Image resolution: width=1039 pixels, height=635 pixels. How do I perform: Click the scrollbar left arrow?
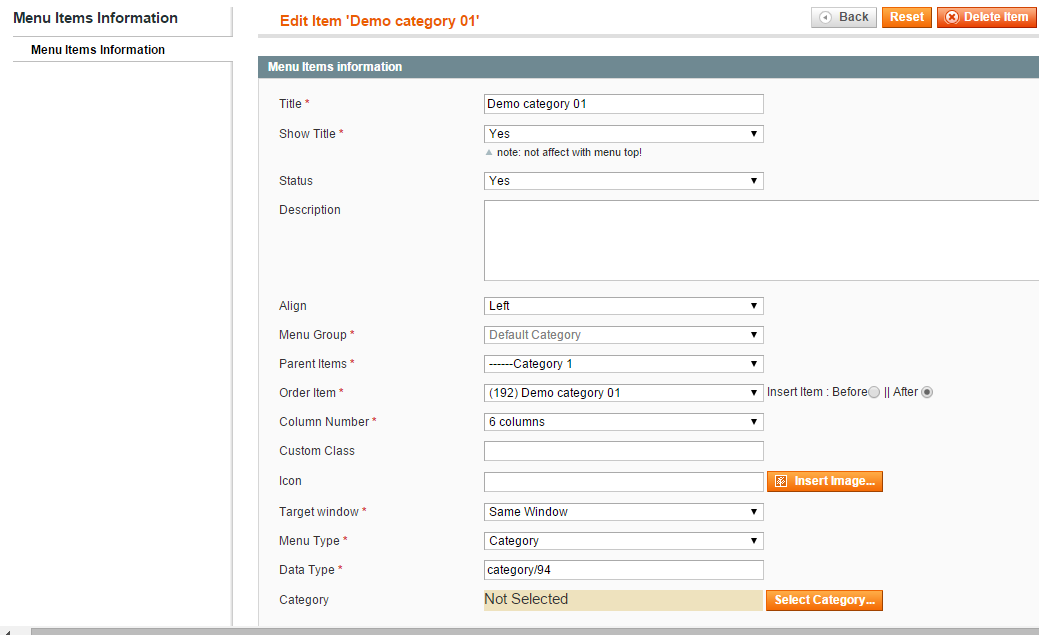click(x=7, y=632)
